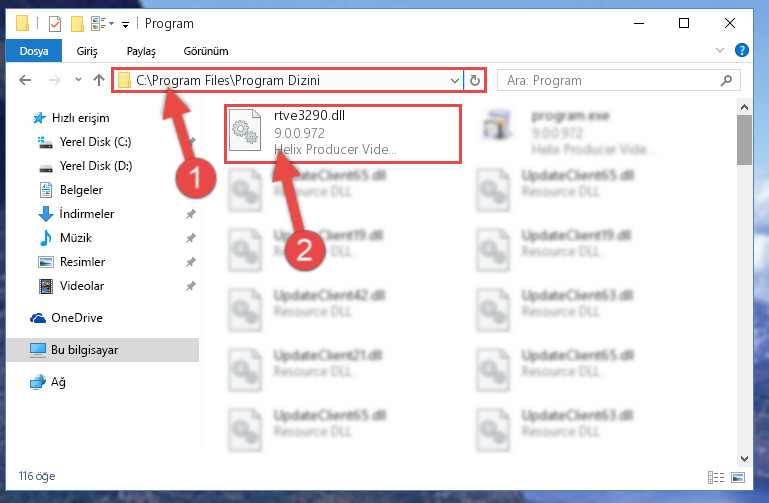Open the Görünüm ribbon tab
The height and width of the screenshot is (503, 769).
click(206, 51)
